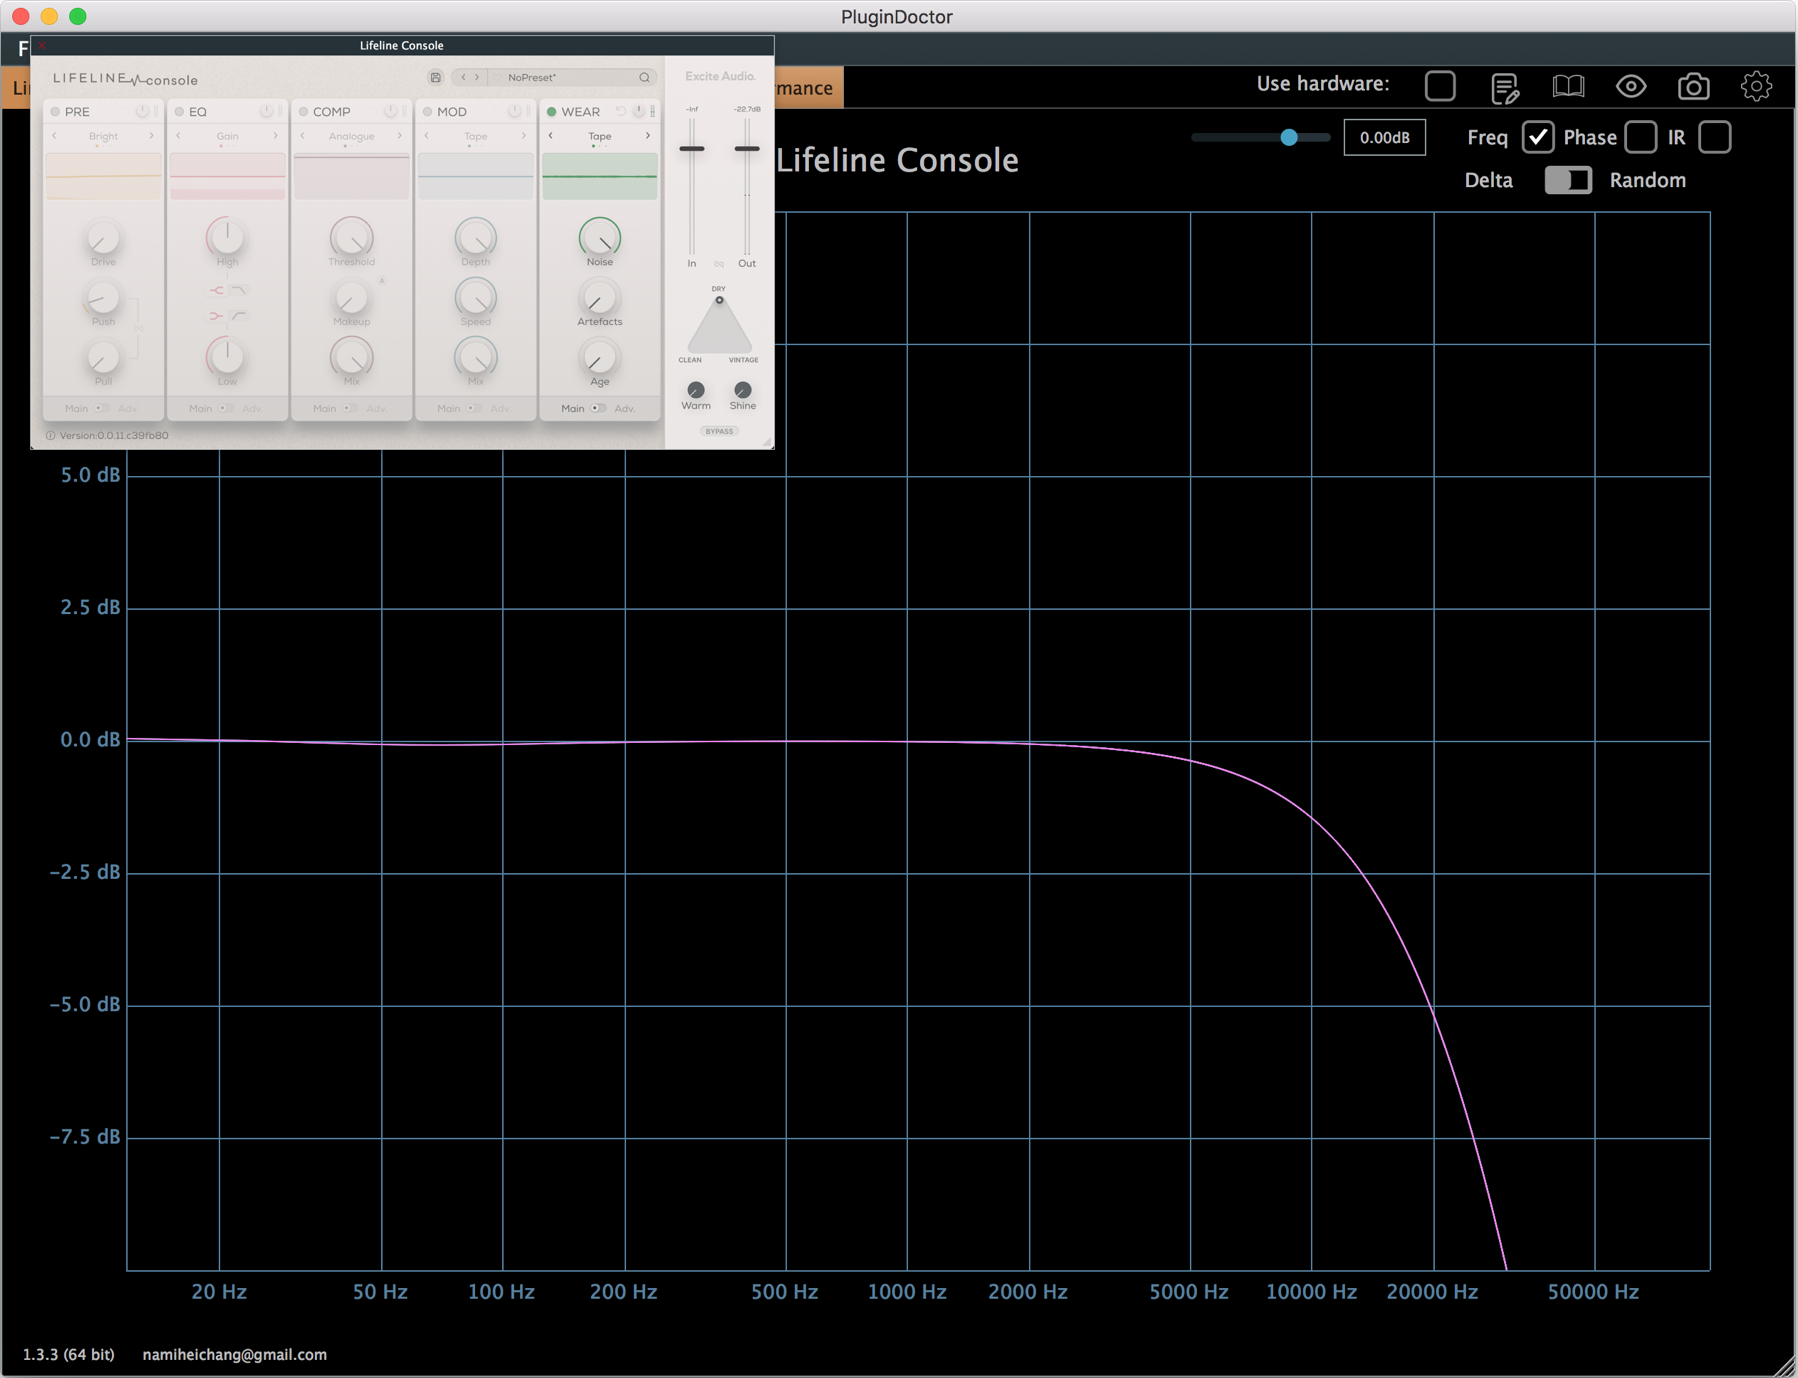Click the WEAR Age knob
Screen dimensions: 1798x1378
[x=599, y=357]
